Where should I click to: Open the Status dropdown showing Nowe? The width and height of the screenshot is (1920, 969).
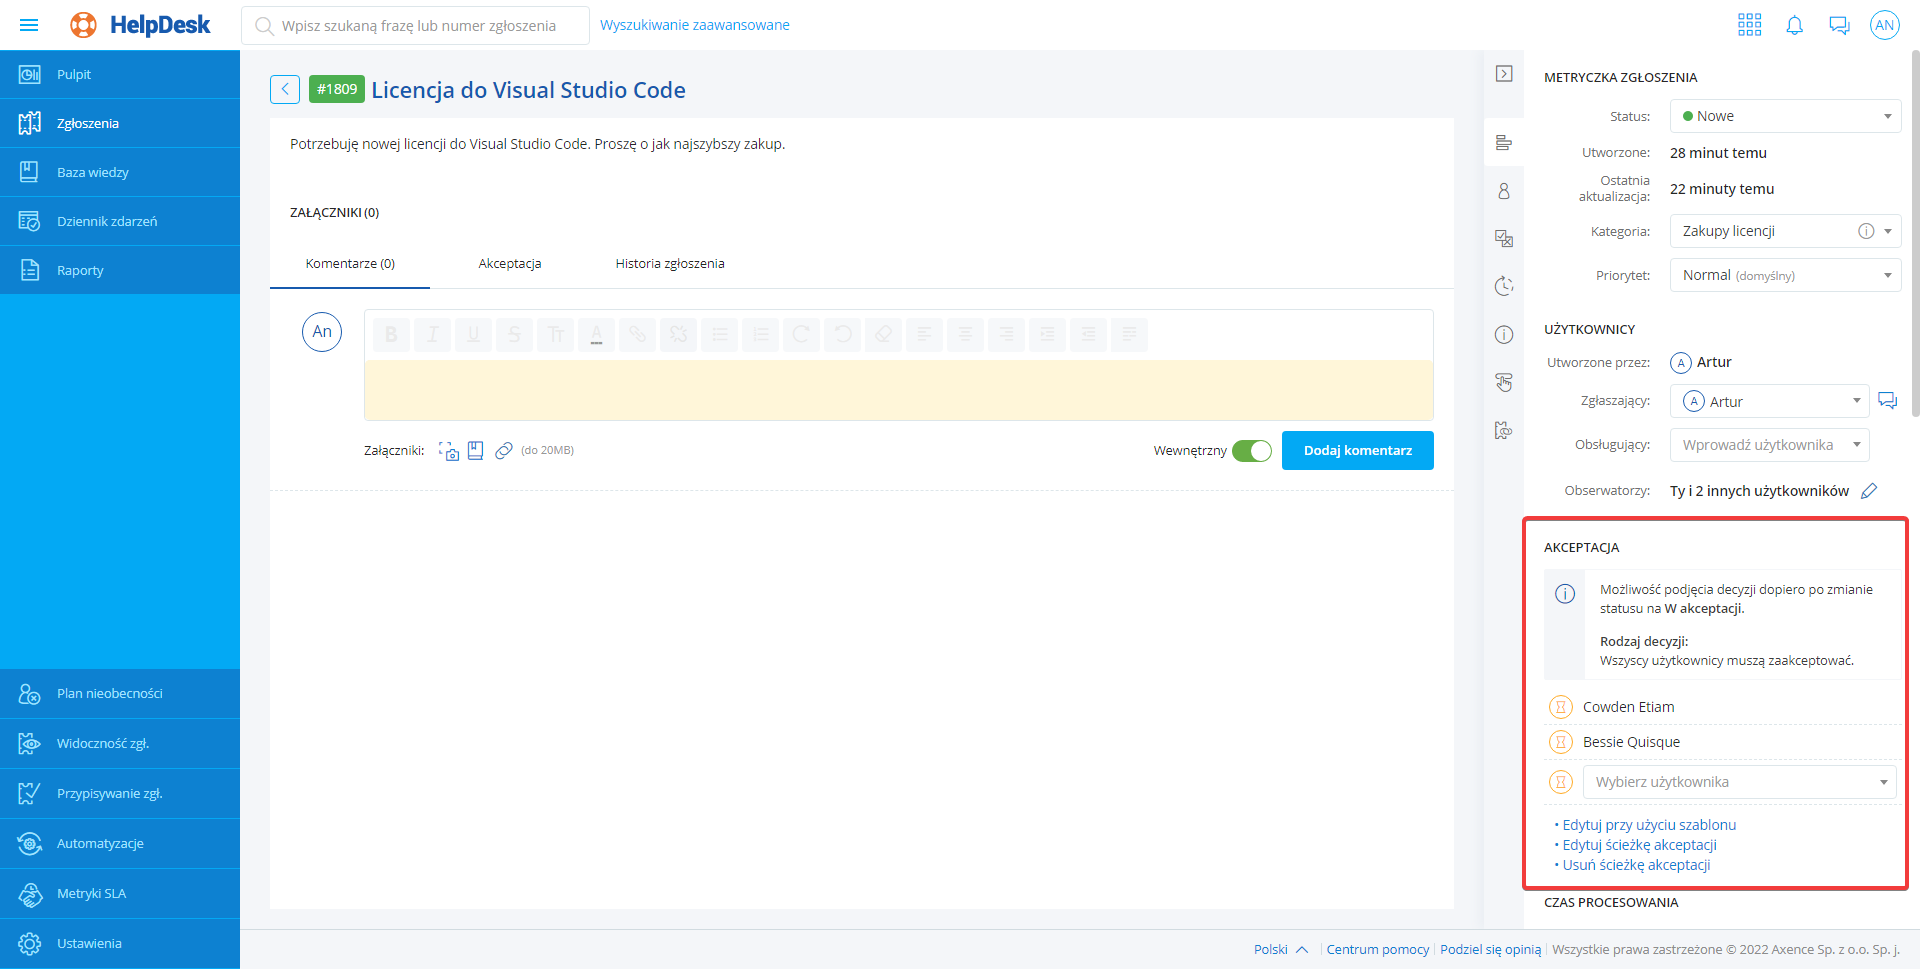1785,116
